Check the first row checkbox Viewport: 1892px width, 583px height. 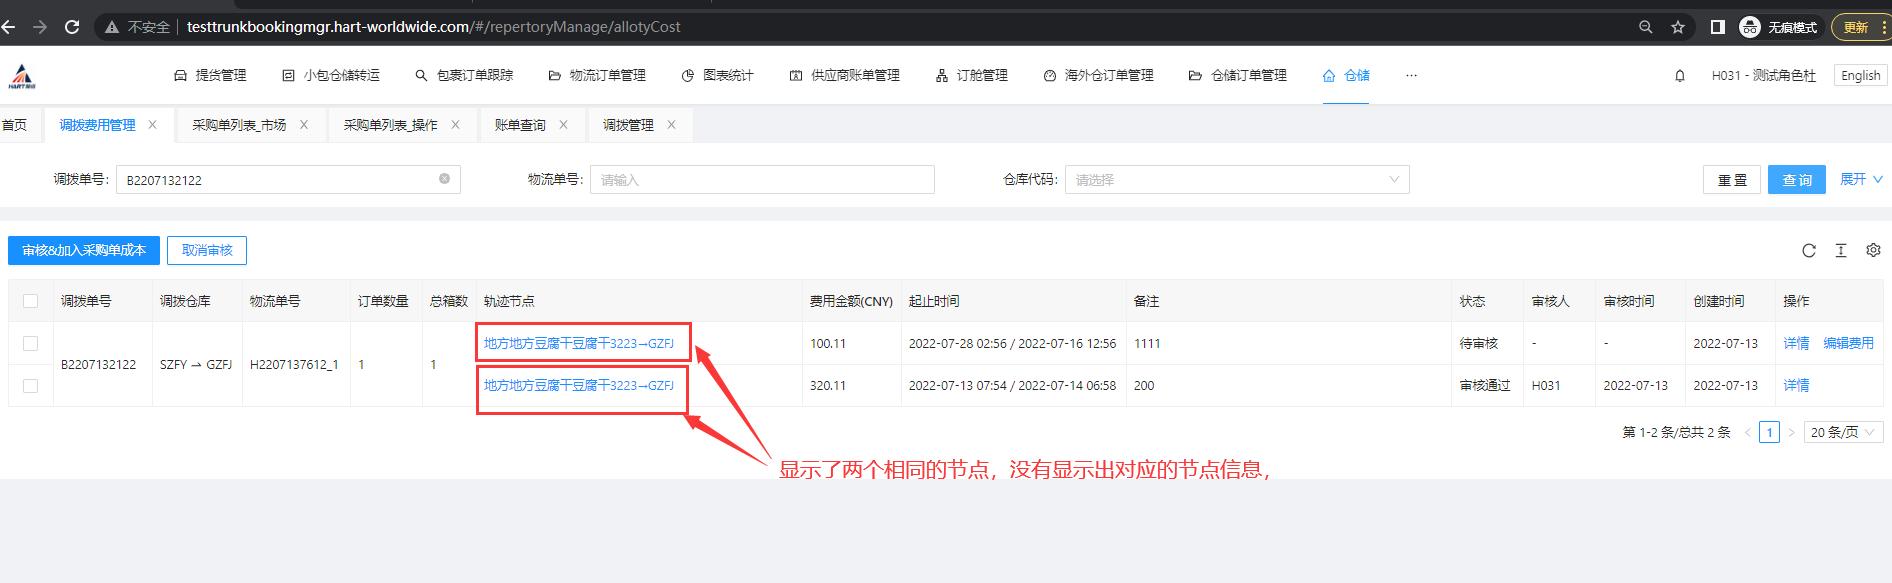30,344
